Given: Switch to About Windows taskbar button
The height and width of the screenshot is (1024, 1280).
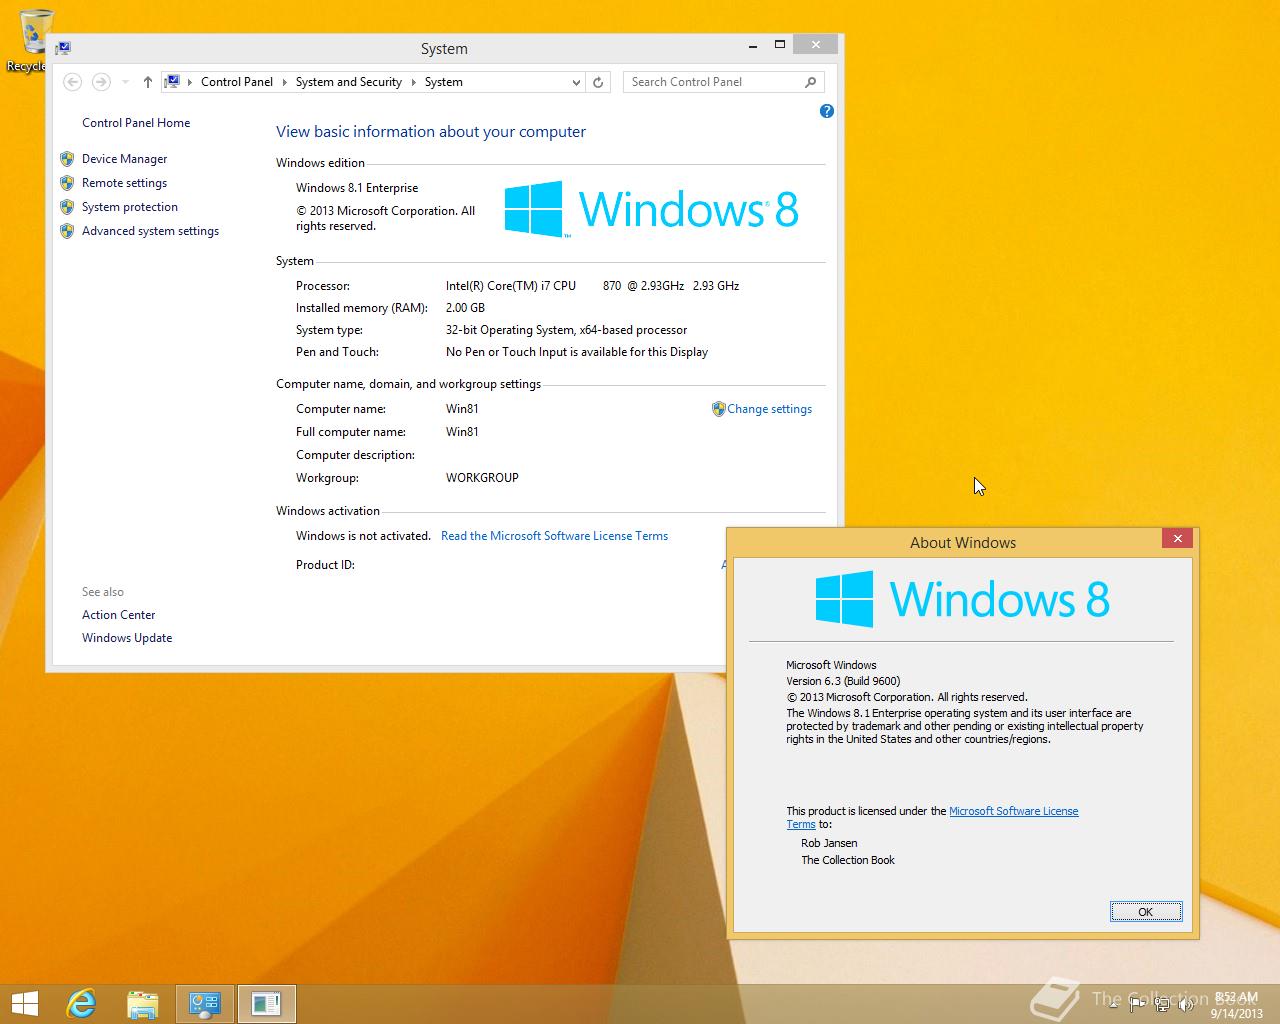Looking at the screenshot, I should [267, 1004].
